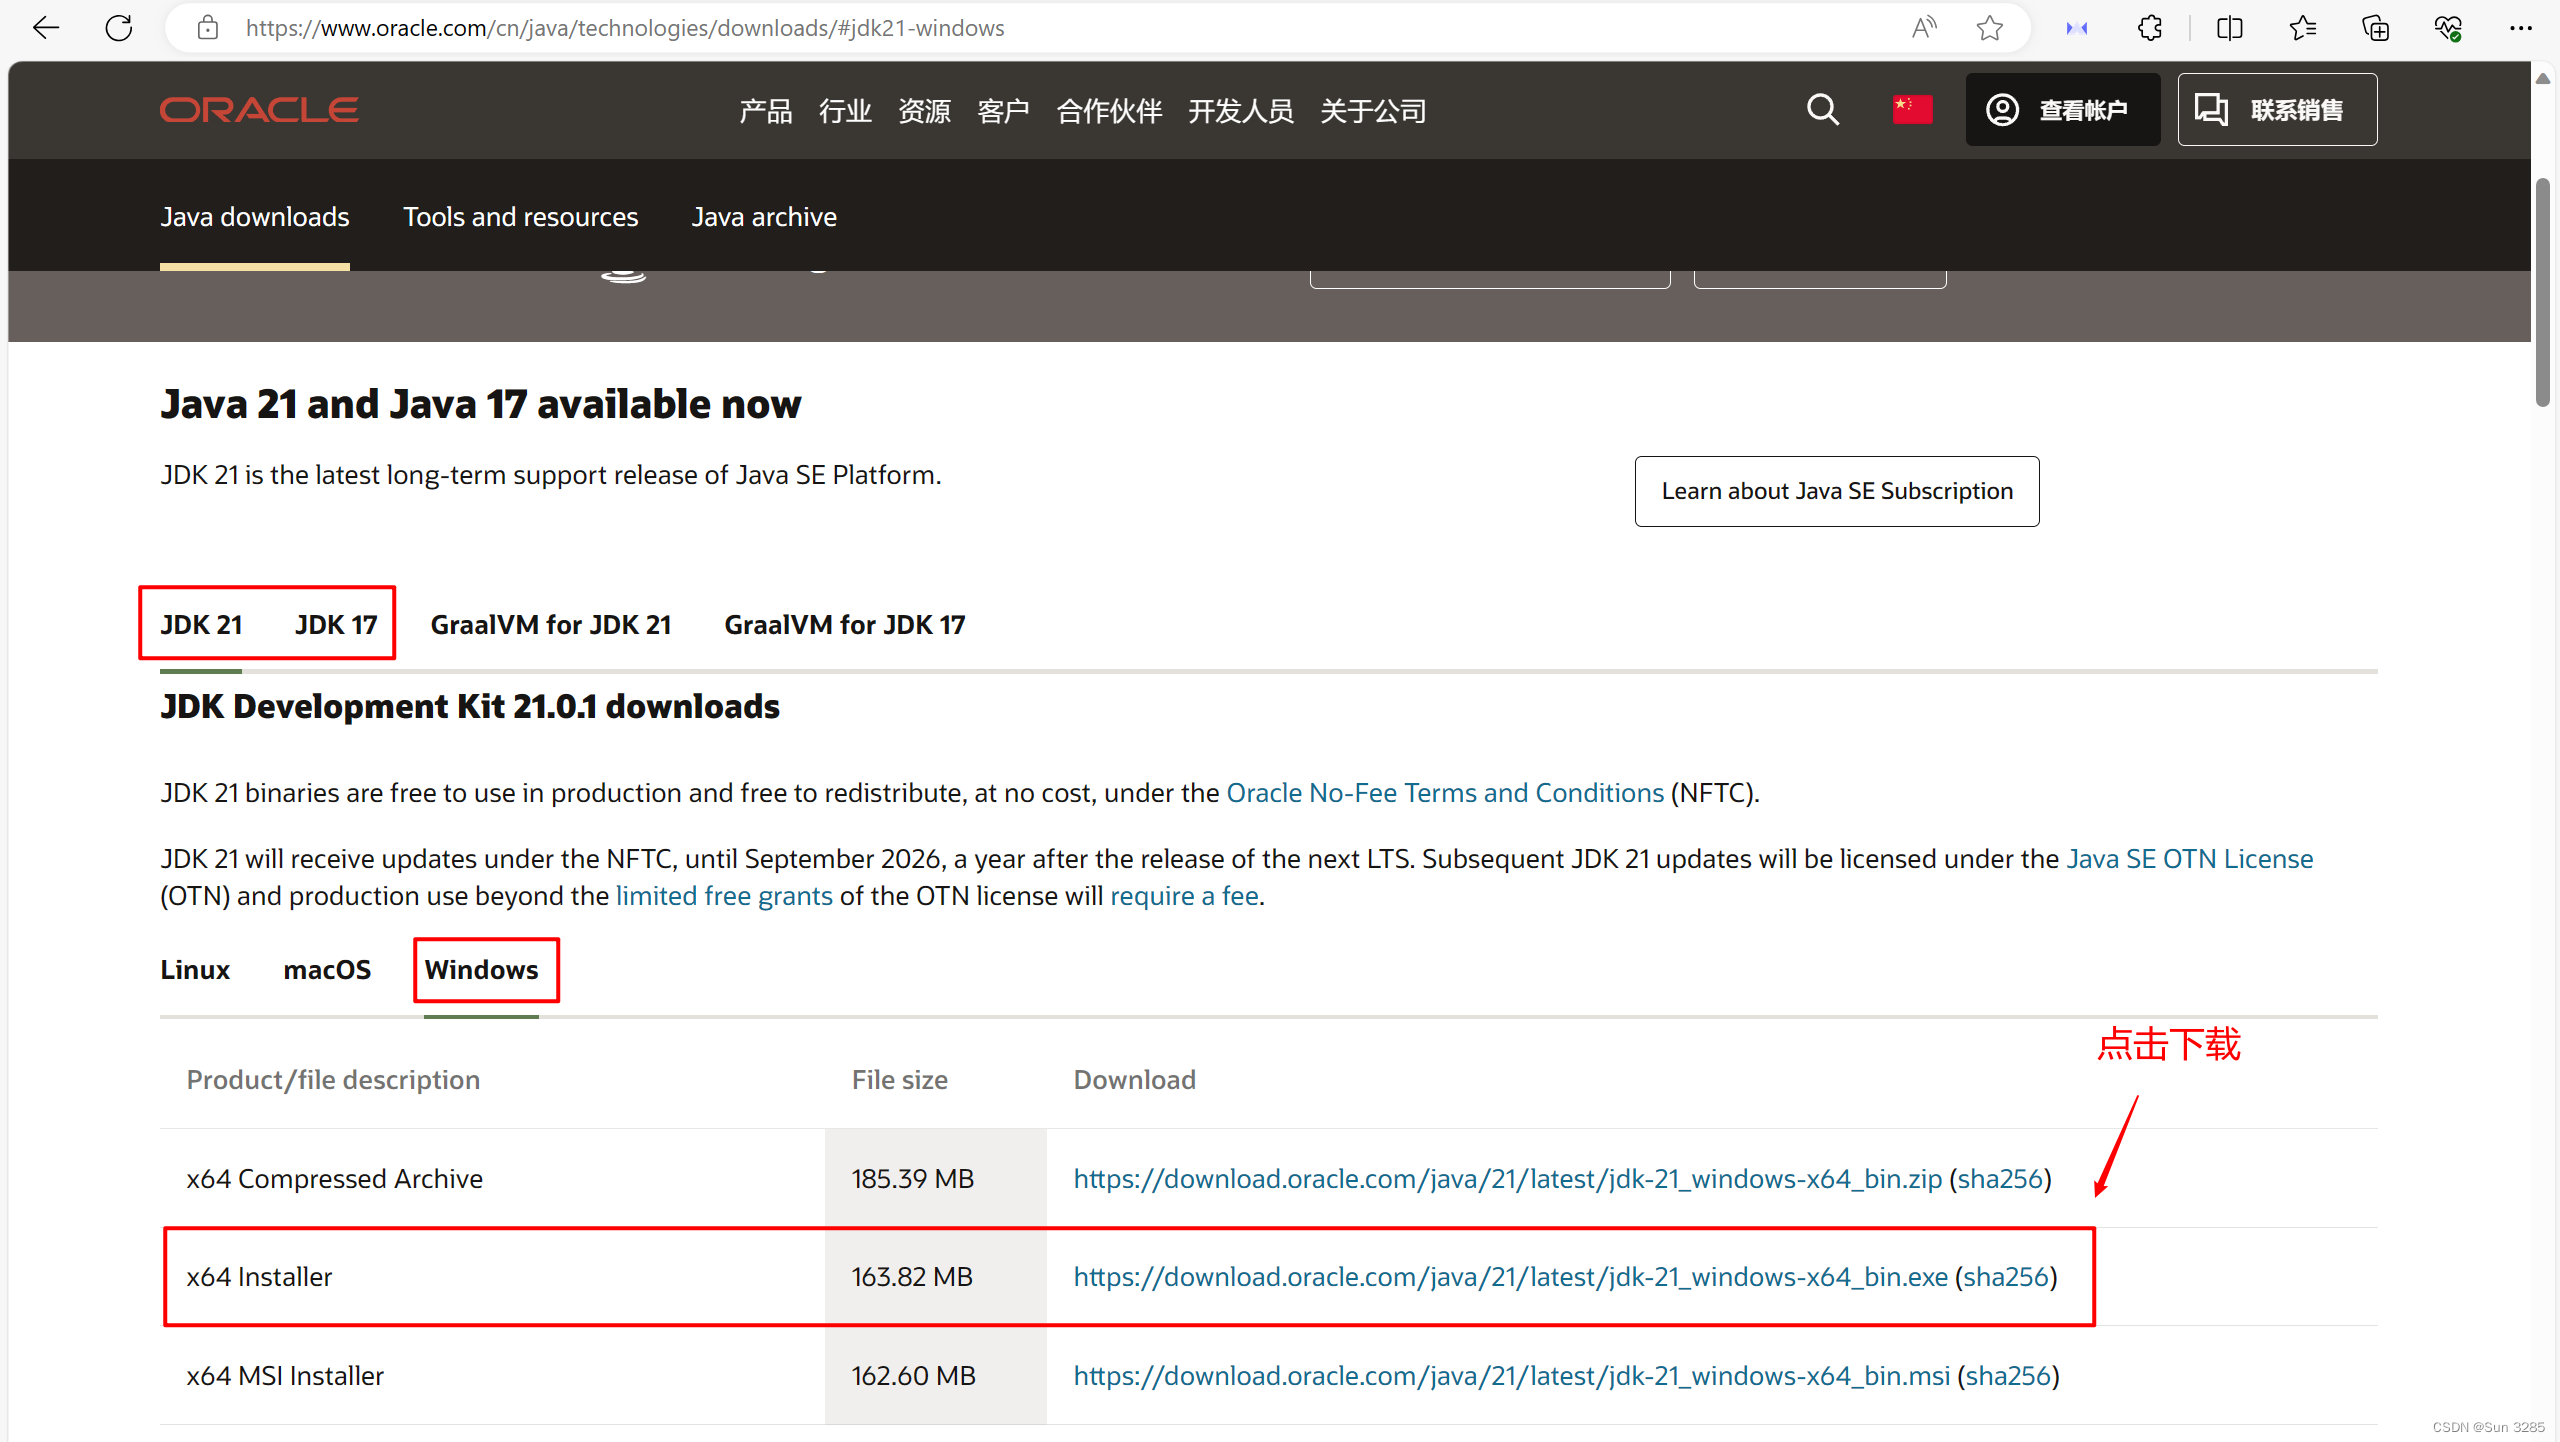Open the Edge settings and more menu
The width and height of the screenshot is (2560, 1442).
tap(2521, 28)
